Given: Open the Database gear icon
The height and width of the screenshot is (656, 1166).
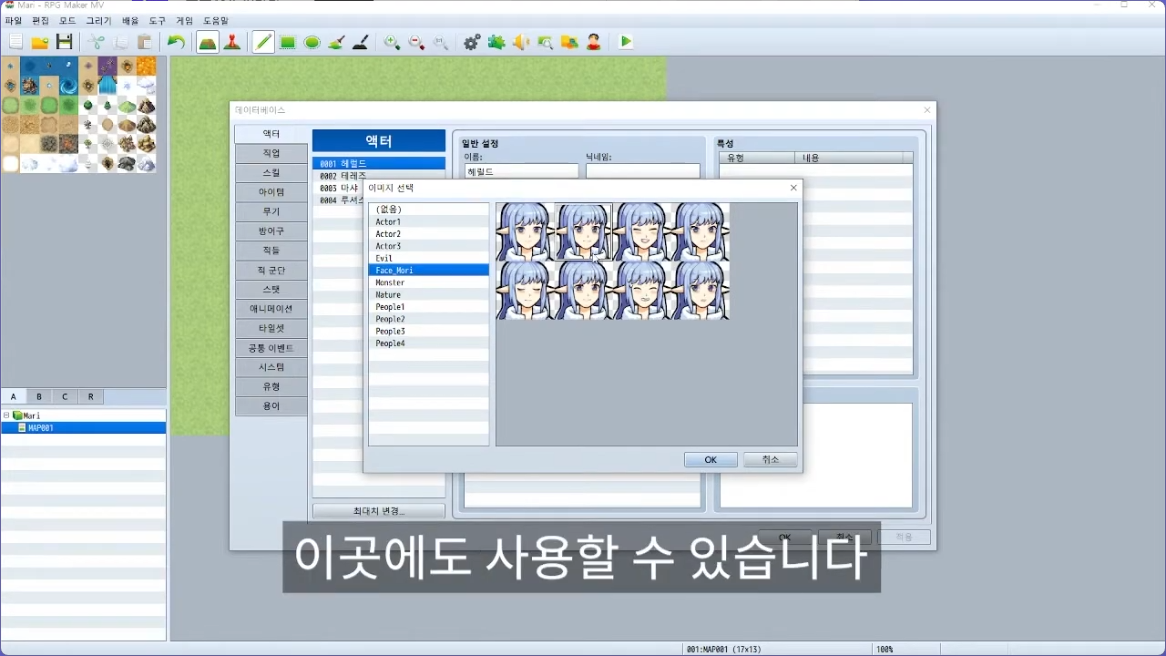Looking at the screenshot, I should [x=471, y=42].
